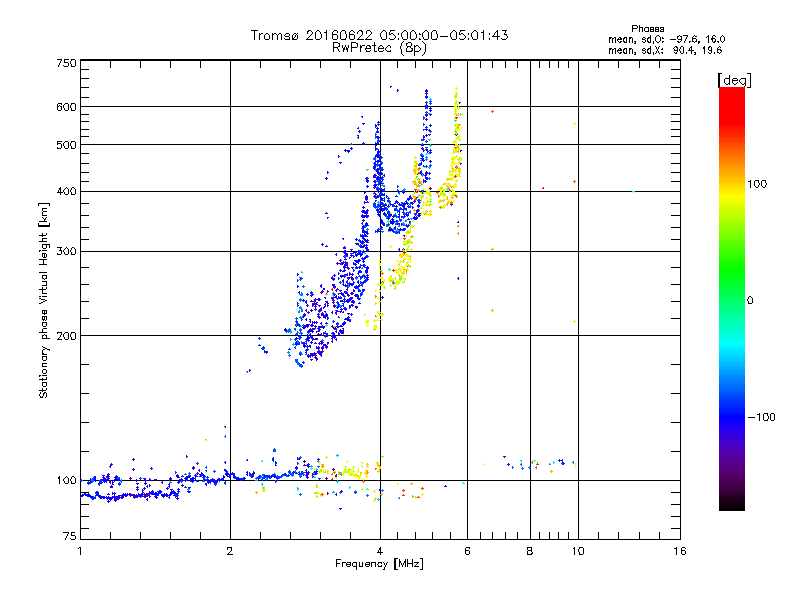Click the x-axis '10' tick label
This screenshot has height=600, width=800.
pos(578,551)
